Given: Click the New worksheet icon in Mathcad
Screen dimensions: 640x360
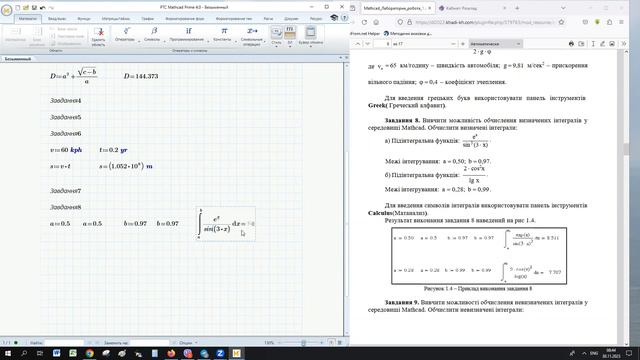Looking at the screenshot, I should point(18,8).
